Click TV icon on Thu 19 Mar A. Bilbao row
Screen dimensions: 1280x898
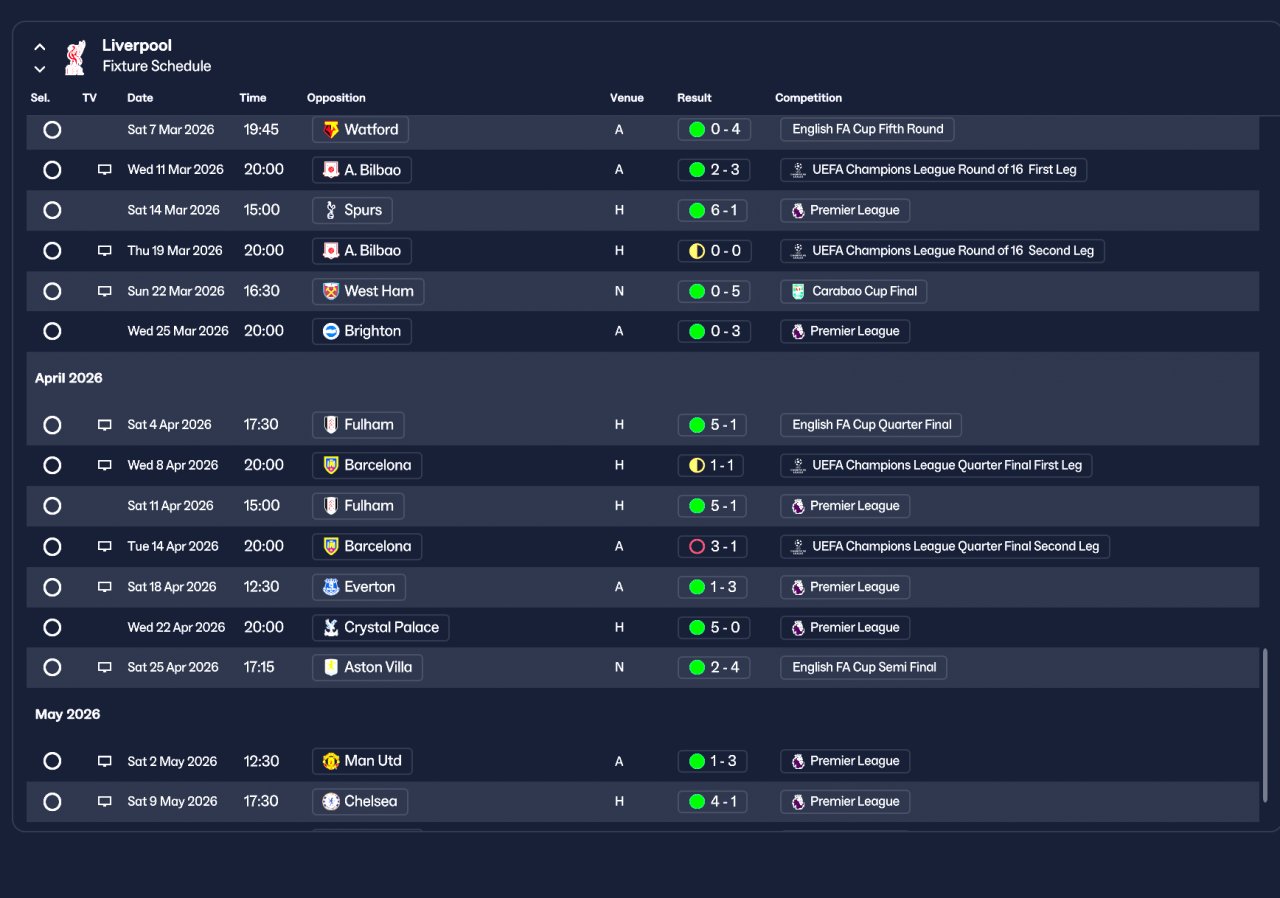click(x=104, y=251)
